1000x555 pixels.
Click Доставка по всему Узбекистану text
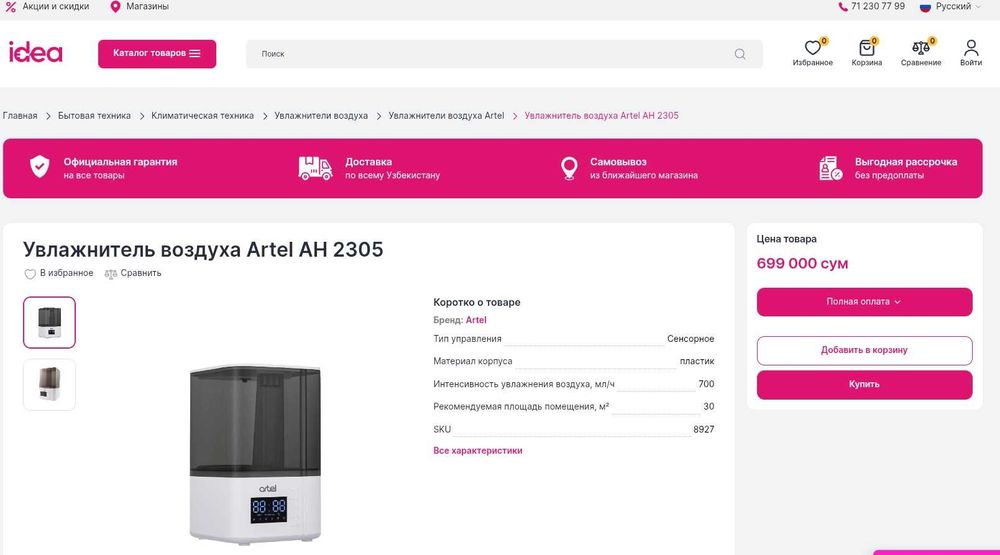tap(392, 168)
